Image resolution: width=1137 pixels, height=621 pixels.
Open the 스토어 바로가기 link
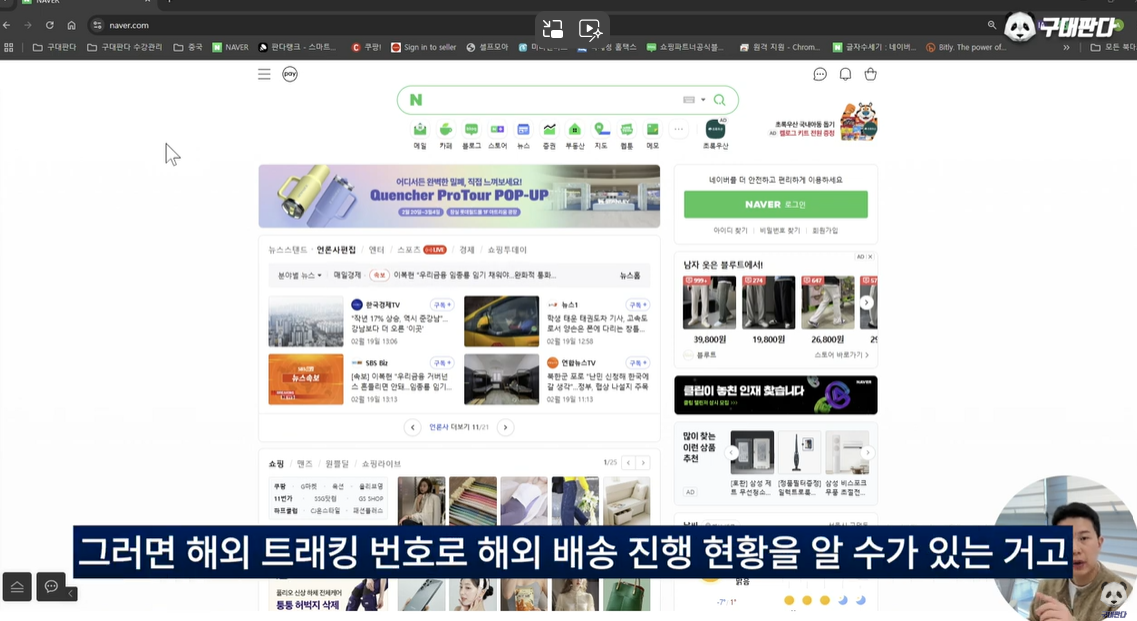pos(841,355)
